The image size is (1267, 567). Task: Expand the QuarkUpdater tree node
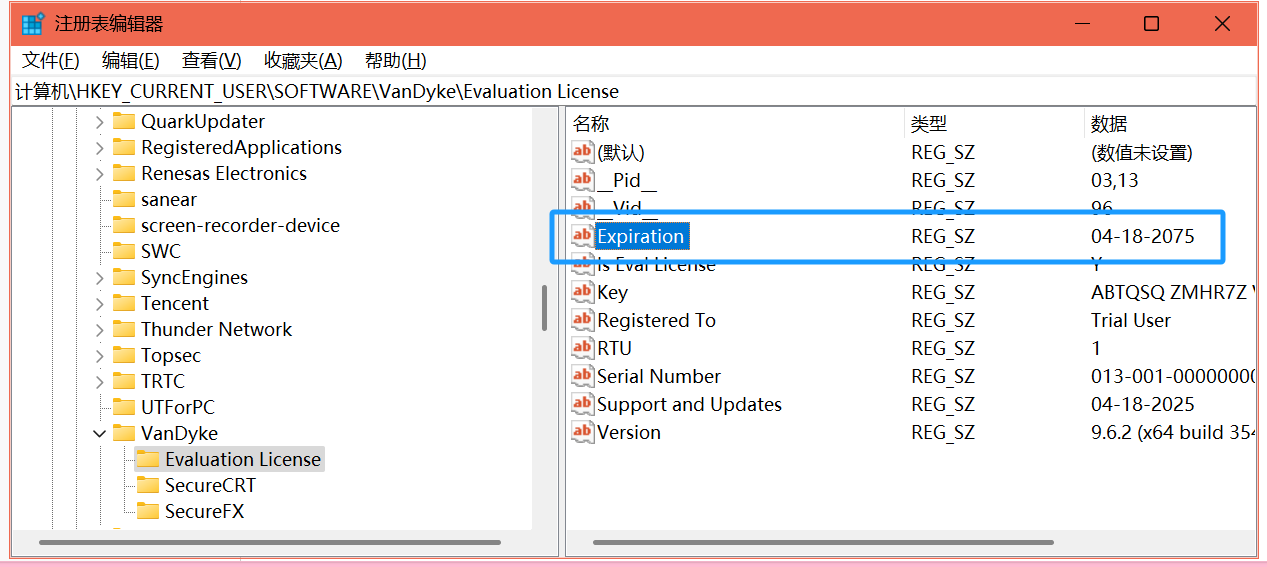point(99,122)
